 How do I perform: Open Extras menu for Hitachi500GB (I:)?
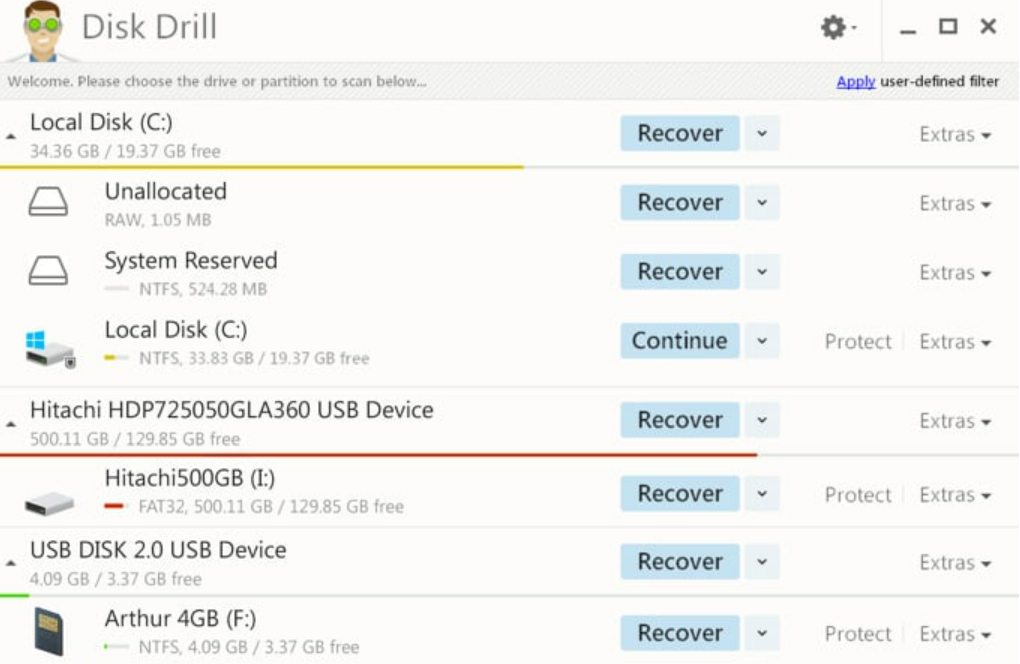955,495
